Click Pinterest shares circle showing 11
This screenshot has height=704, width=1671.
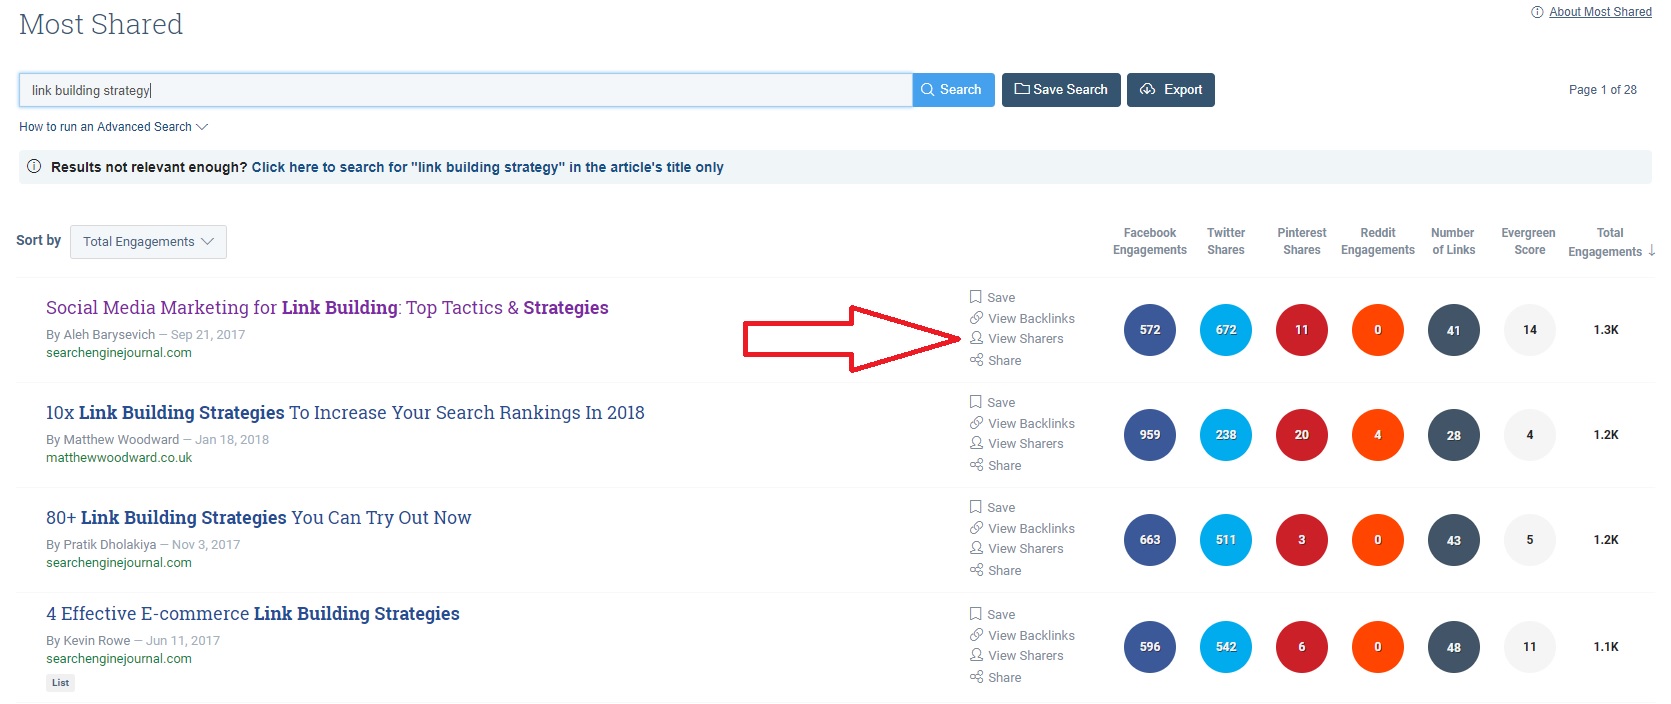point(1302,330)
